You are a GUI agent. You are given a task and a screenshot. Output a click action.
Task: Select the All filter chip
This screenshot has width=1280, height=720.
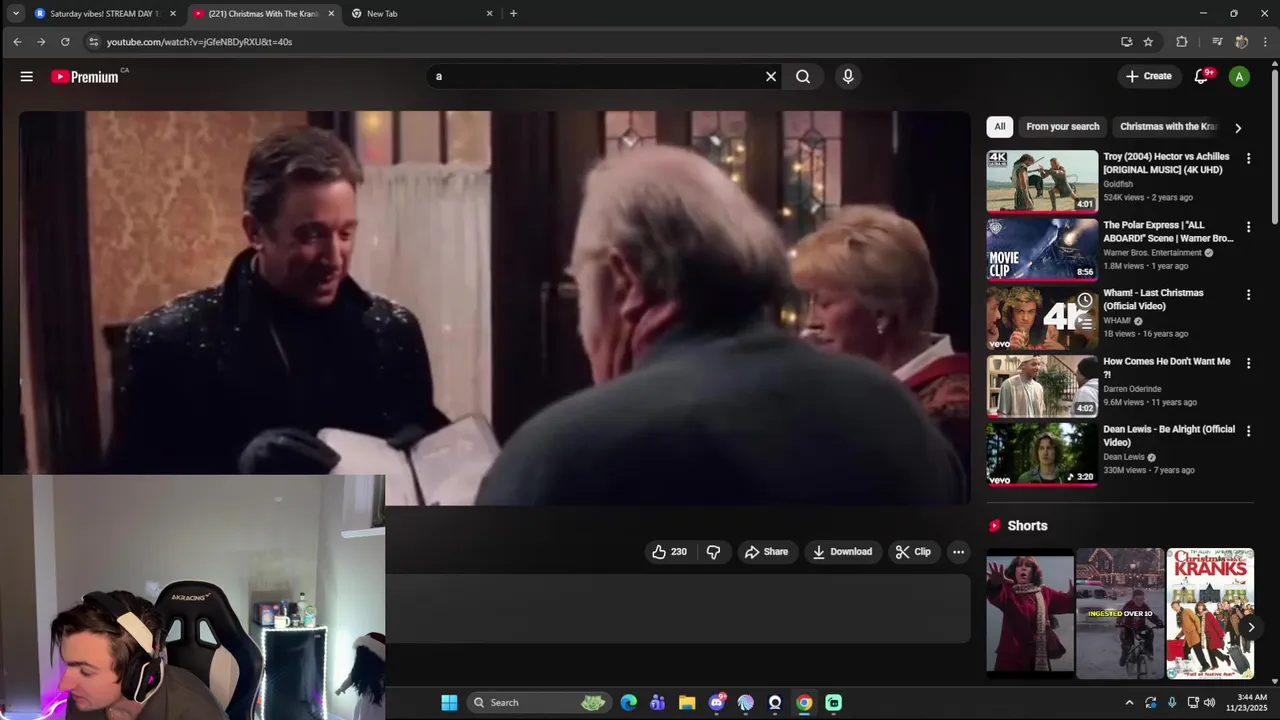pos(999,127)
